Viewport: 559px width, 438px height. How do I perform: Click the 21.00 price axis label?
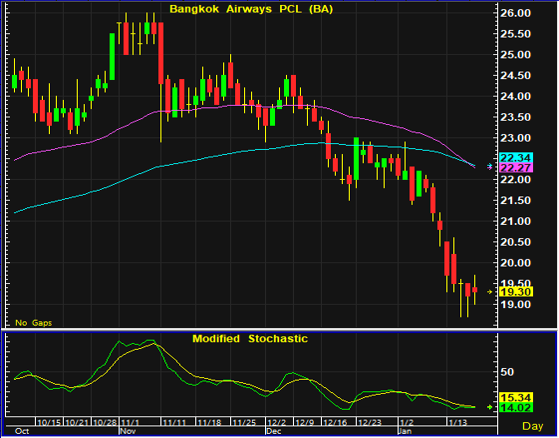tap(516, 221)
